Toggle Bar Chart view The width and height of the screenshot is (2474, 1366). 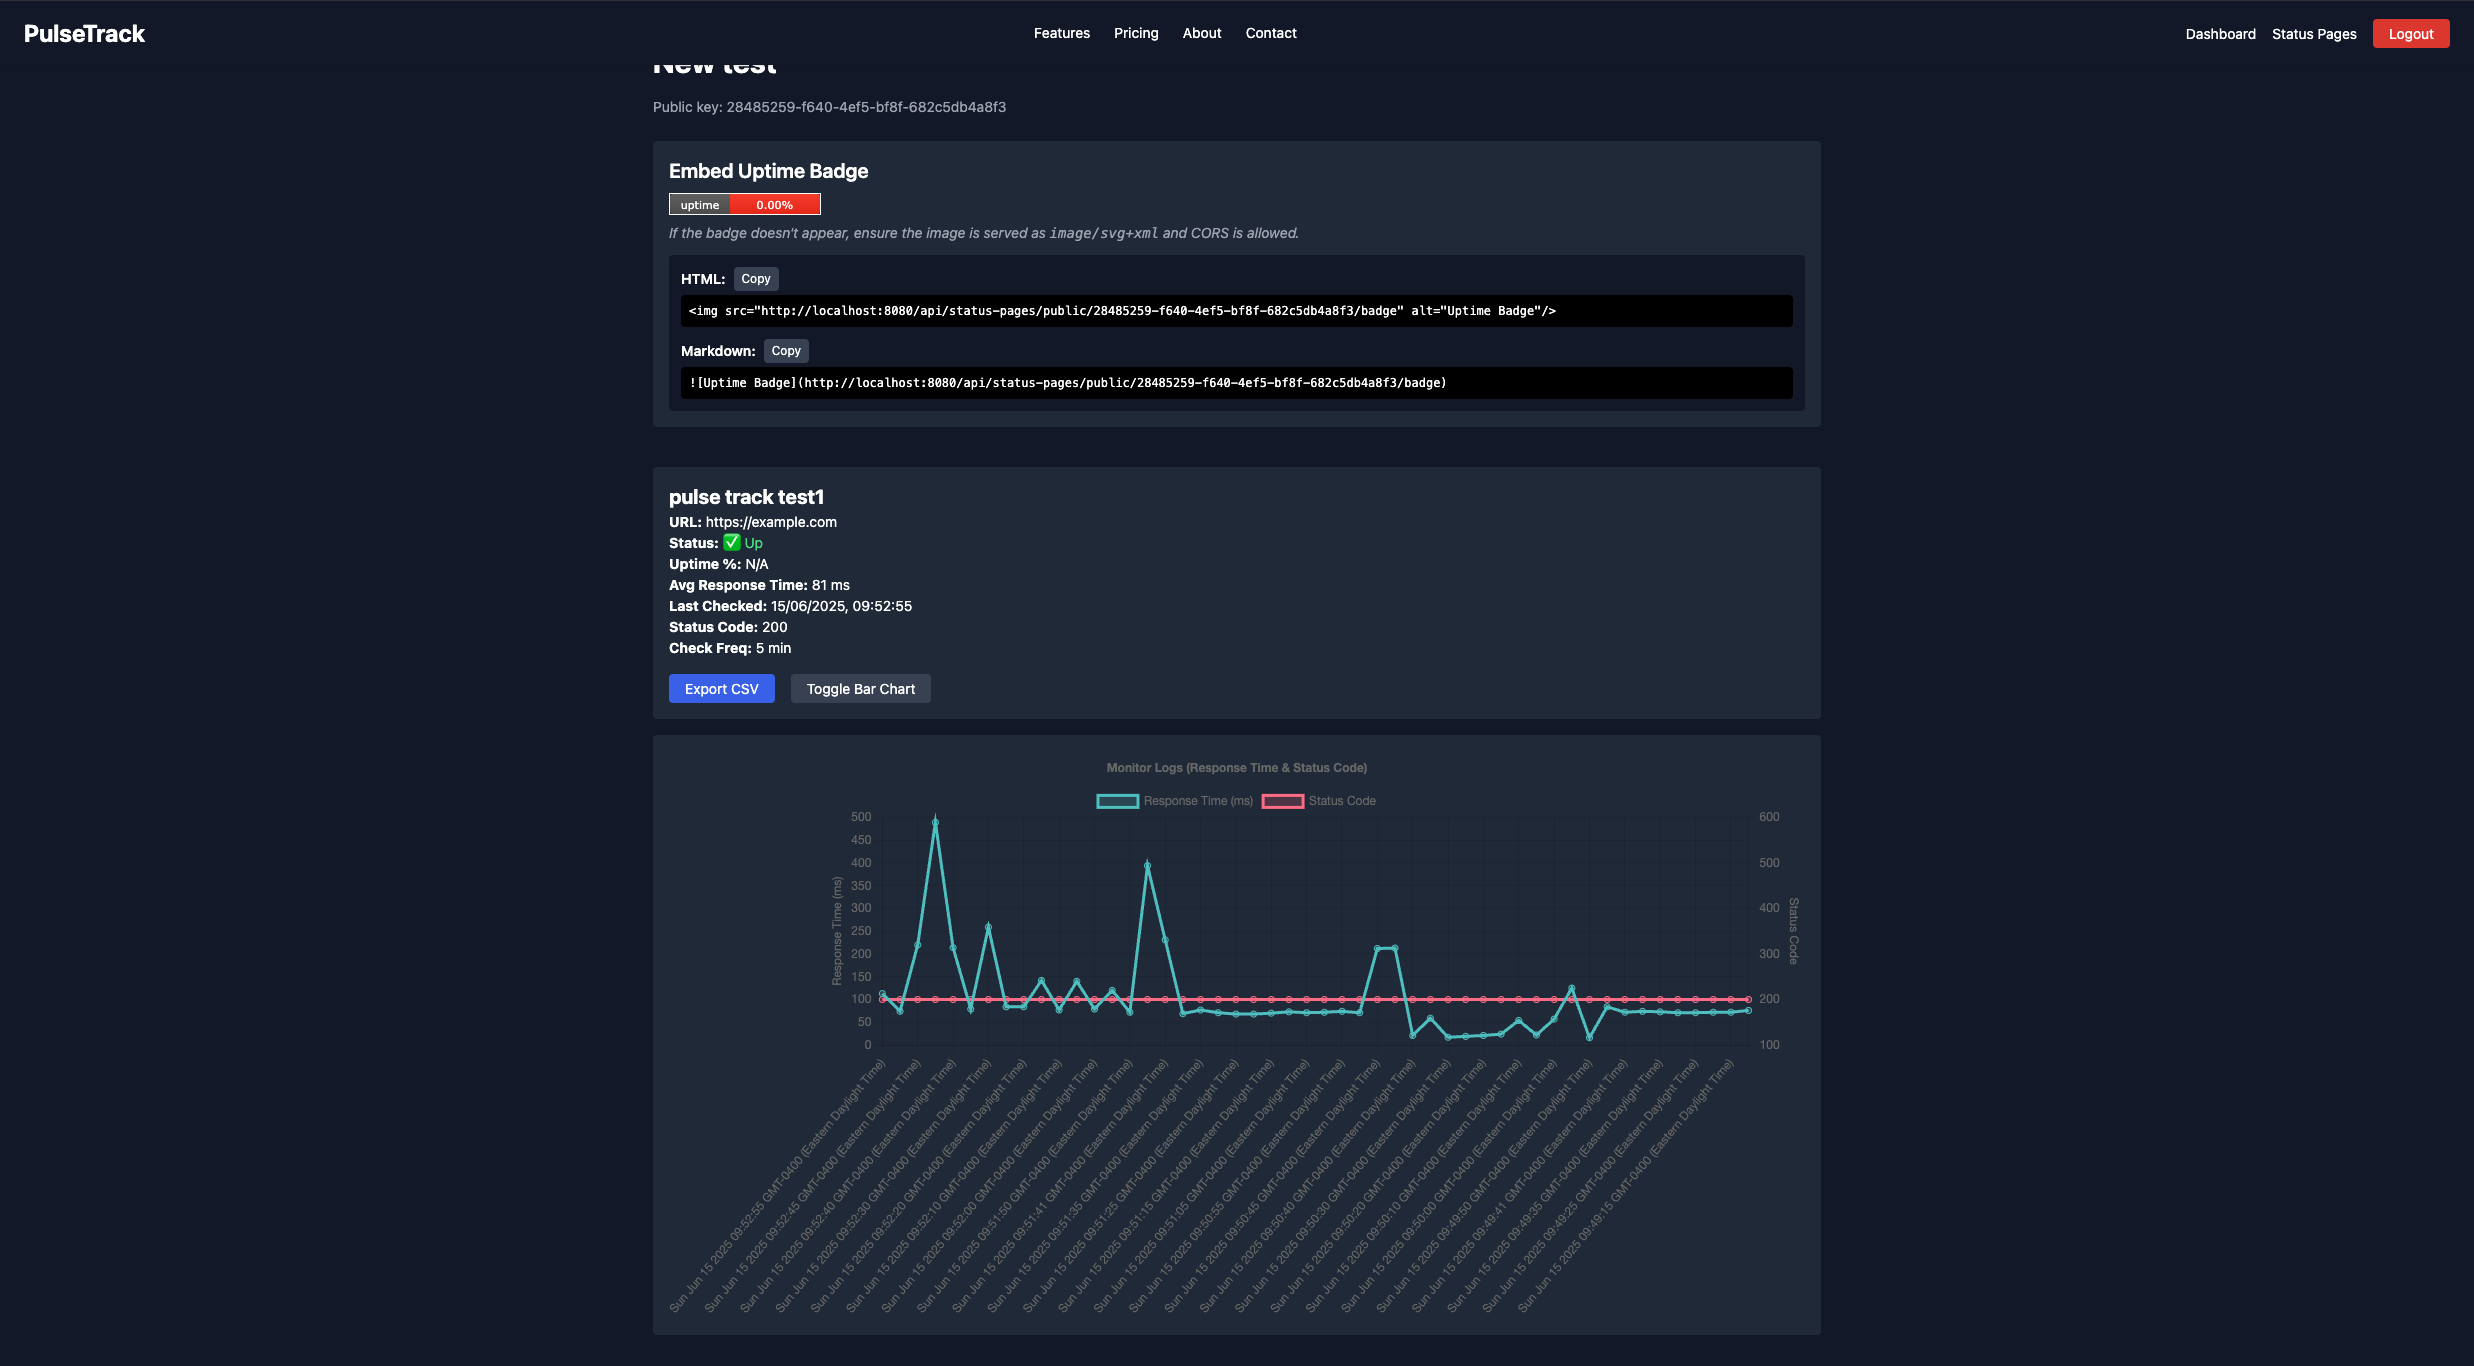pyautogui.click(x=861, y=689)
